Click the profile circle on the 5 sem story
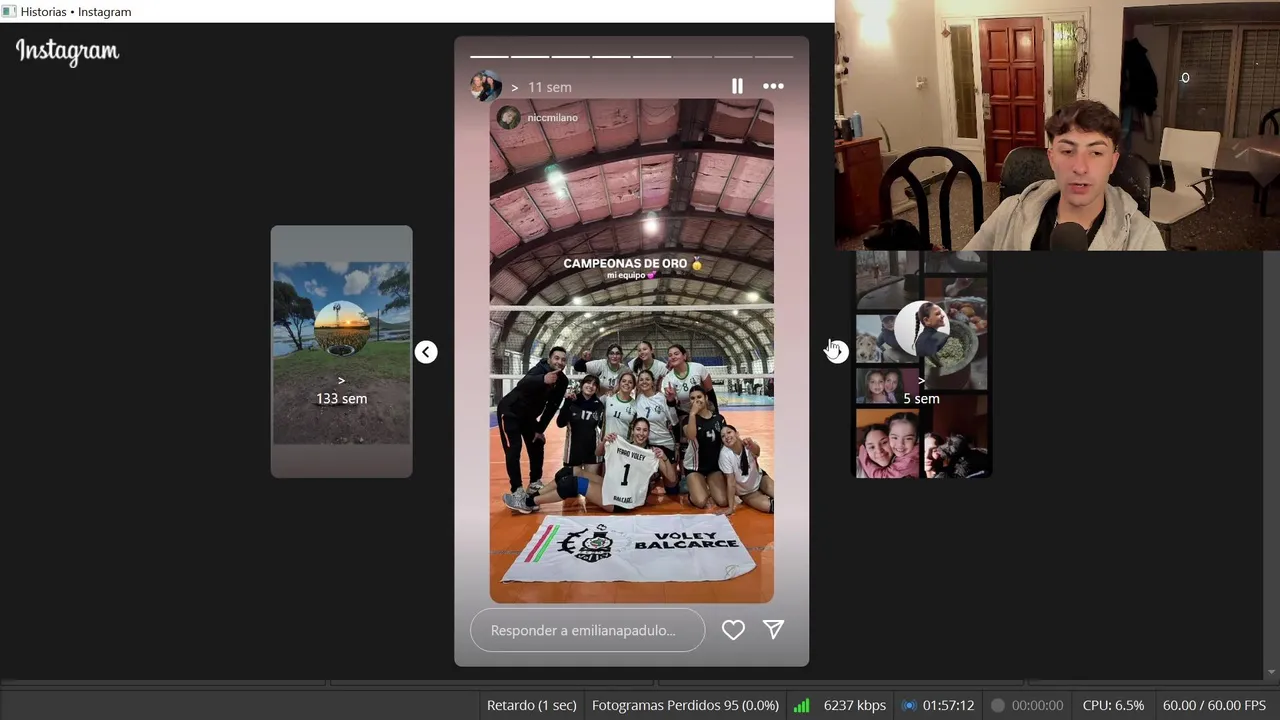The image size is (1280, 720). (x=921, y=329)
